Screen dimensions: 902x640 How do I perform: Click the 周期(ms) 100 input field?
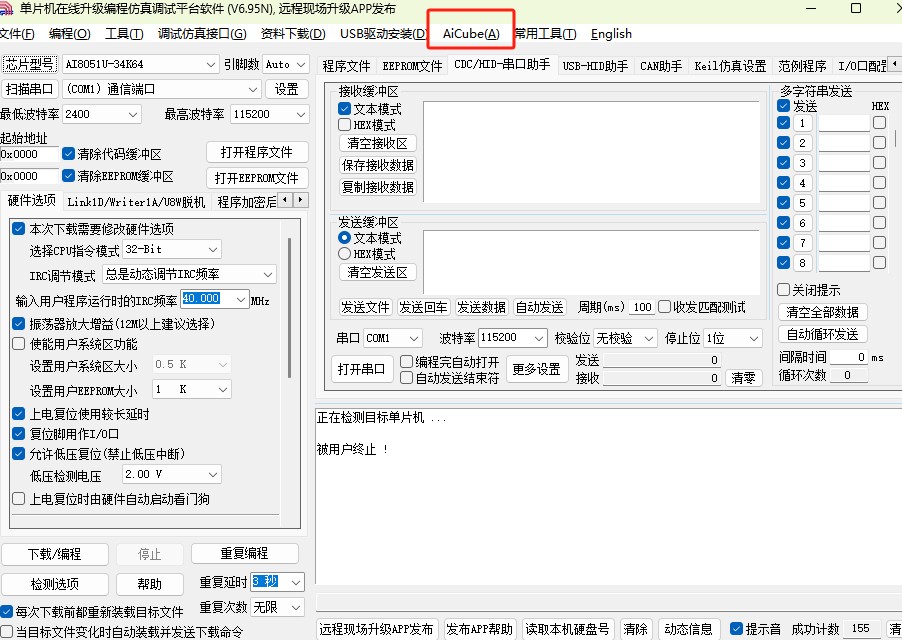click(642, 307)
